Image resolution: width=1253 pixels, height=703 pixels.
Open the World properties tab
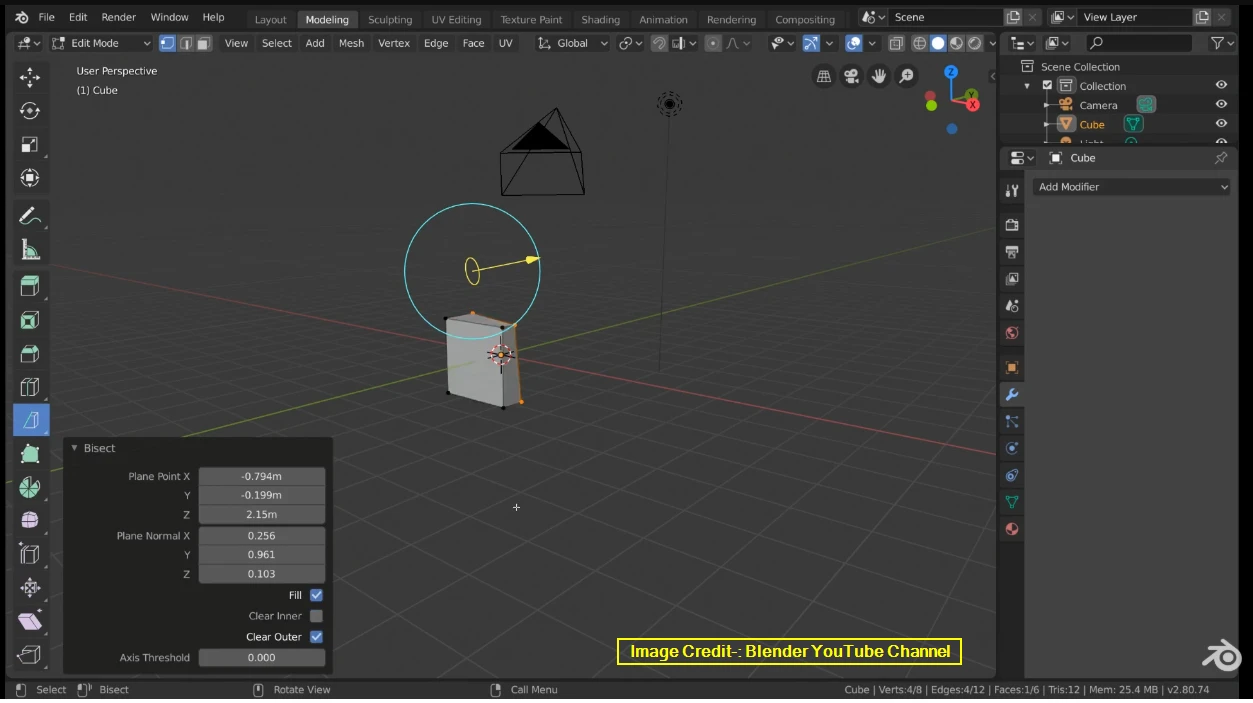coord(1012,333)
